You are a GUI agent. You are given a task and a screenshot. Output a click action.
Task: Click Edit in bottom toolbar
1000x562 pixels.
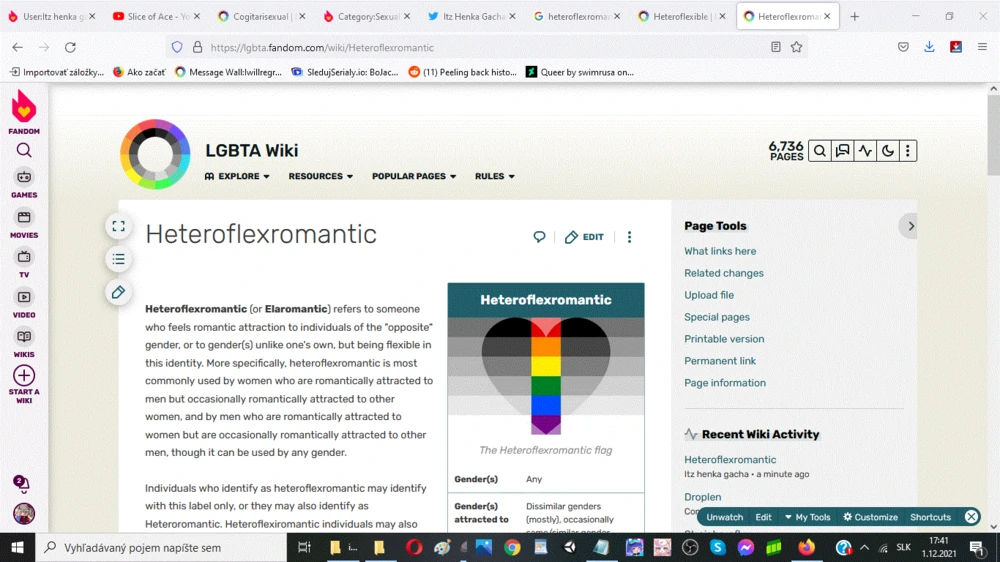coord(763,517)
